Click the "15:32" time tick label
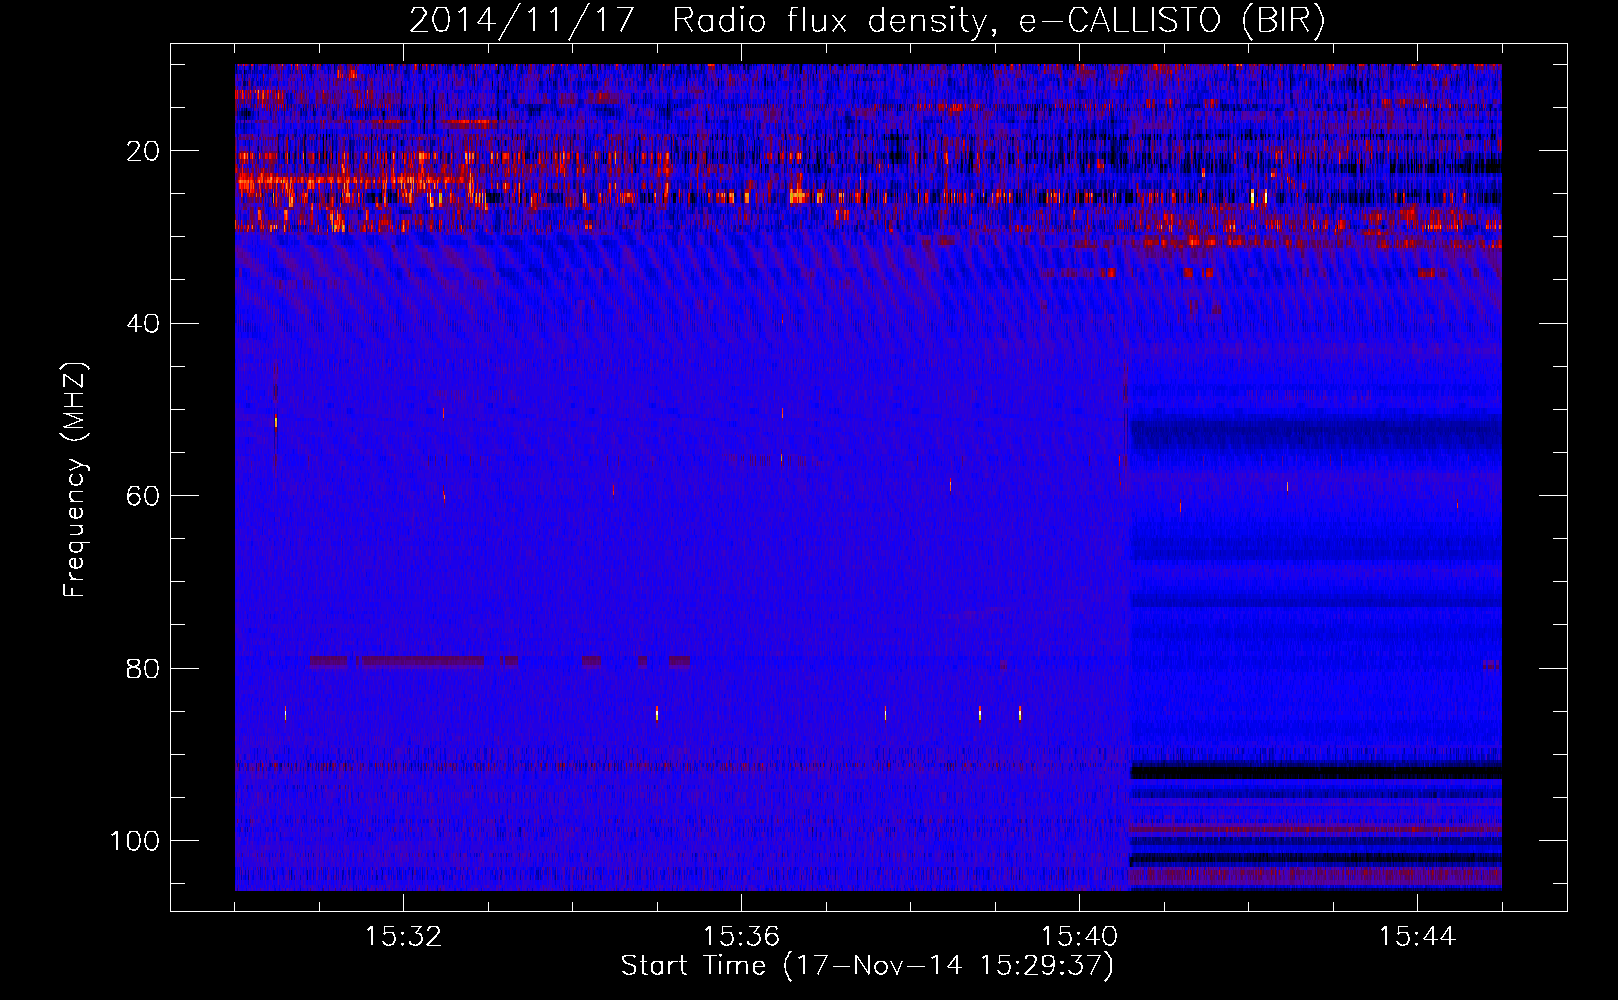Screen dimensions: 1618x1000 tap(403, 937)
